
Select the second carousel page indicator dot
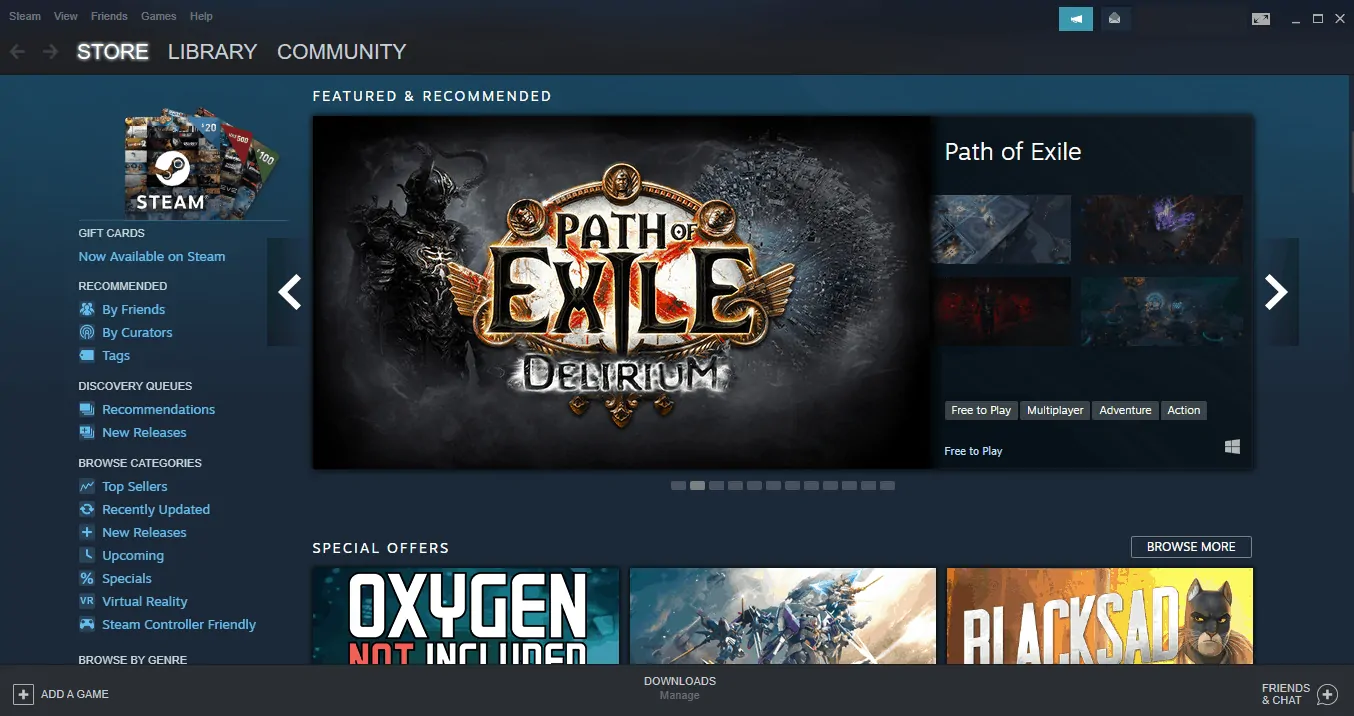pyautogui.click(x=697, y=485)
